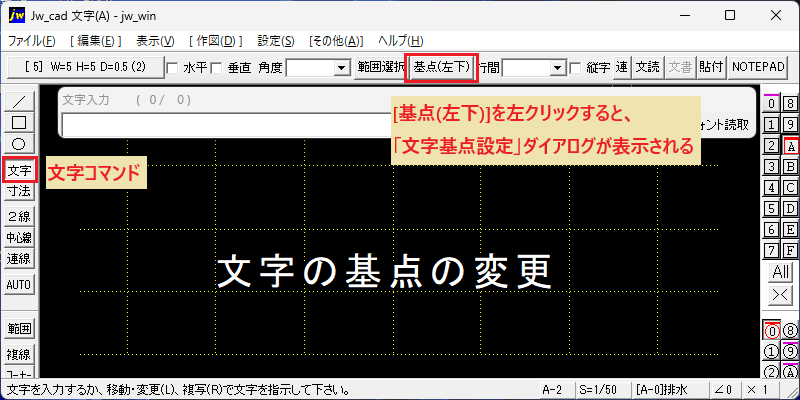Enable the 水平 horizontal checkbox
The height and width of the screenshot is (400, 800).
pos(172,68)
